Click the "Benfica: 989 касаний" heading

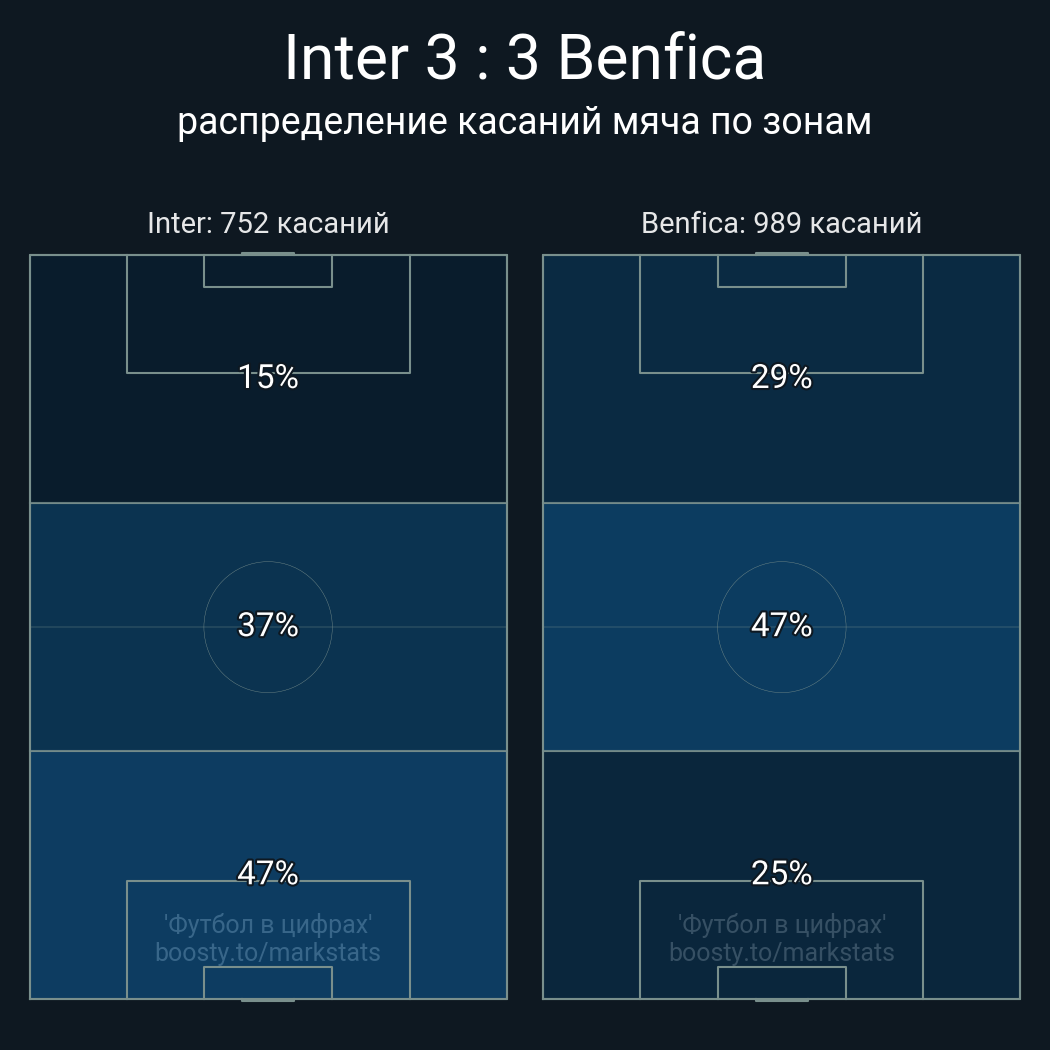781,223
